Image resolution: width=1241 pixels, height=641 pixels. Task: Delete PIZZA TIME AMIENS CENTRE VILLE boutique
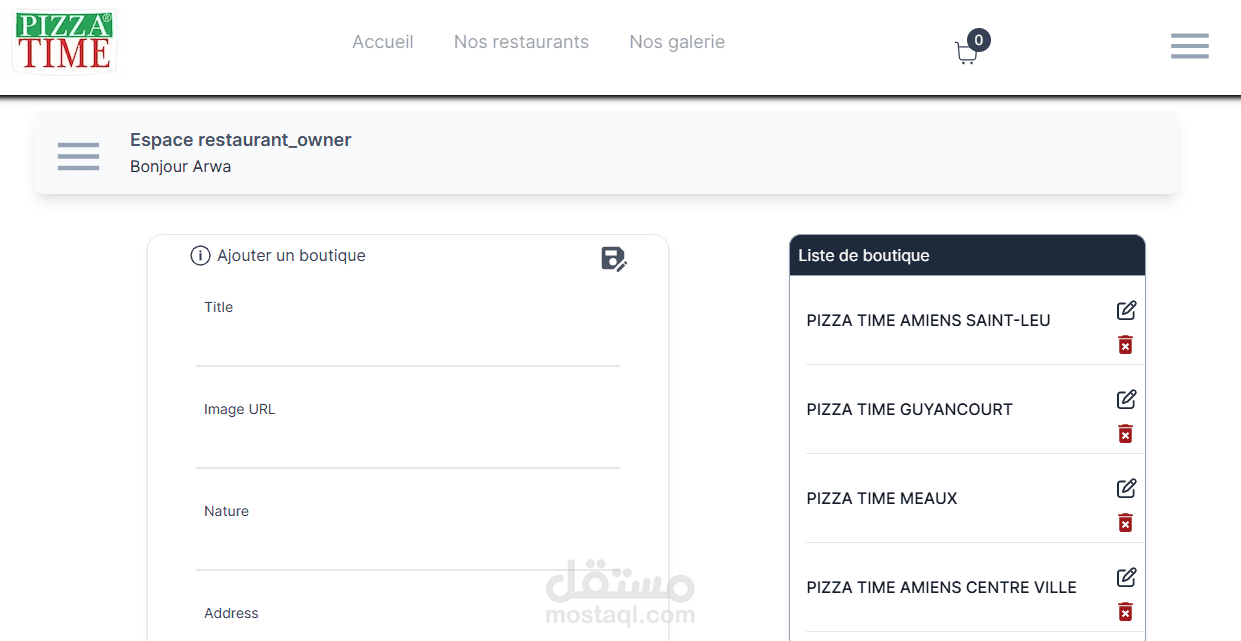[1125, 612]
